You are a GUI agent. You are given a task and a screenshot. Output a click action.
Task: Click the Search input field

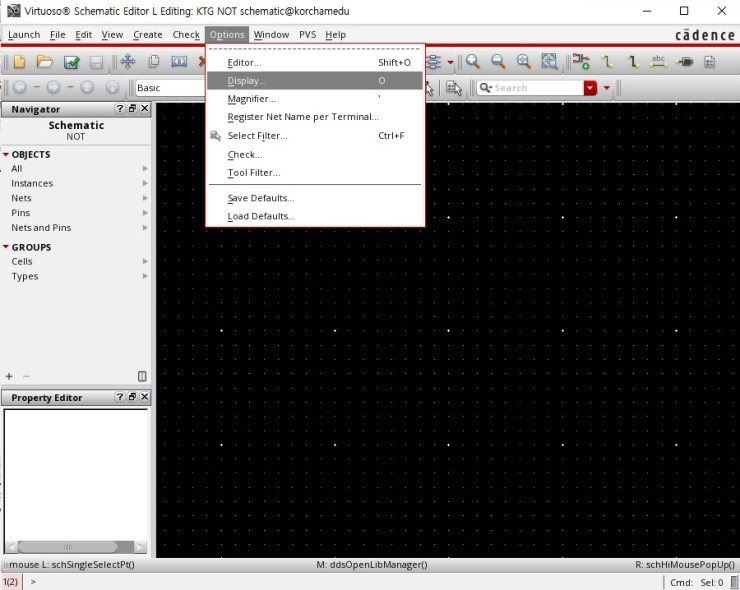tap(535, 88)
